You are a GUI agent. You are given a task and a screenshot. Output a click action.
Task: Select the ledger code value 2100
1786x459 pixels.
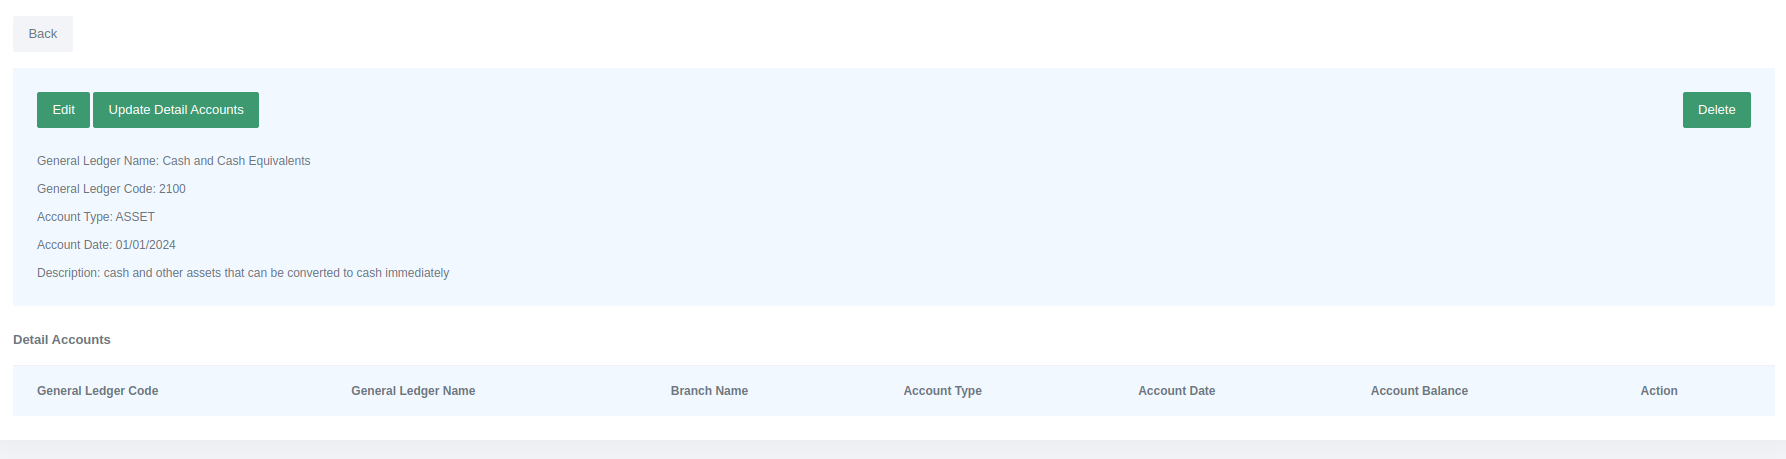point(172,189)
